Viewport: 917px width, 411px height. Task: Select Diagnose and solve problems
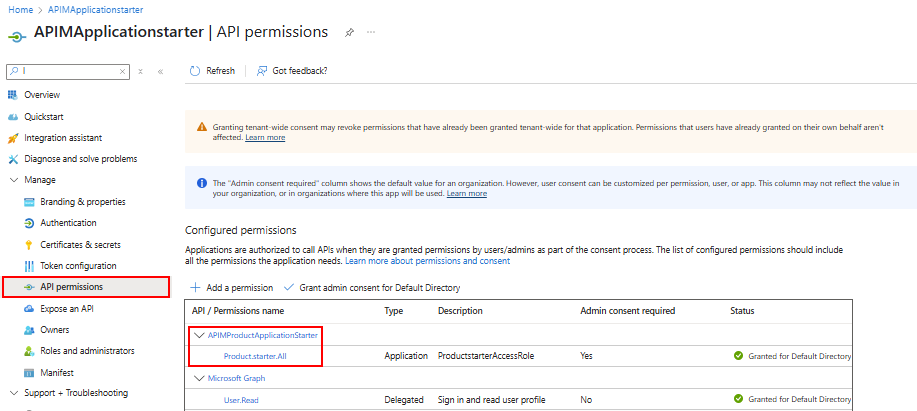click(80, 159)
